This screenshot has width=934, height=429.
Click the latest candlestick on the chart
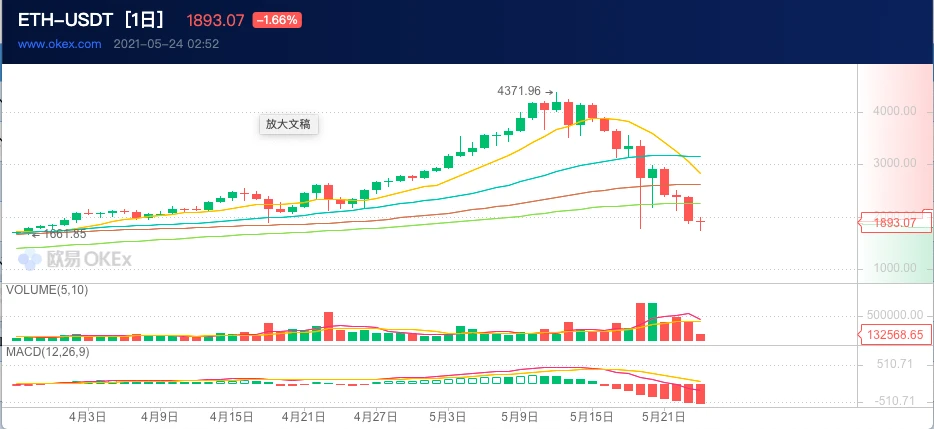point(700,223)
